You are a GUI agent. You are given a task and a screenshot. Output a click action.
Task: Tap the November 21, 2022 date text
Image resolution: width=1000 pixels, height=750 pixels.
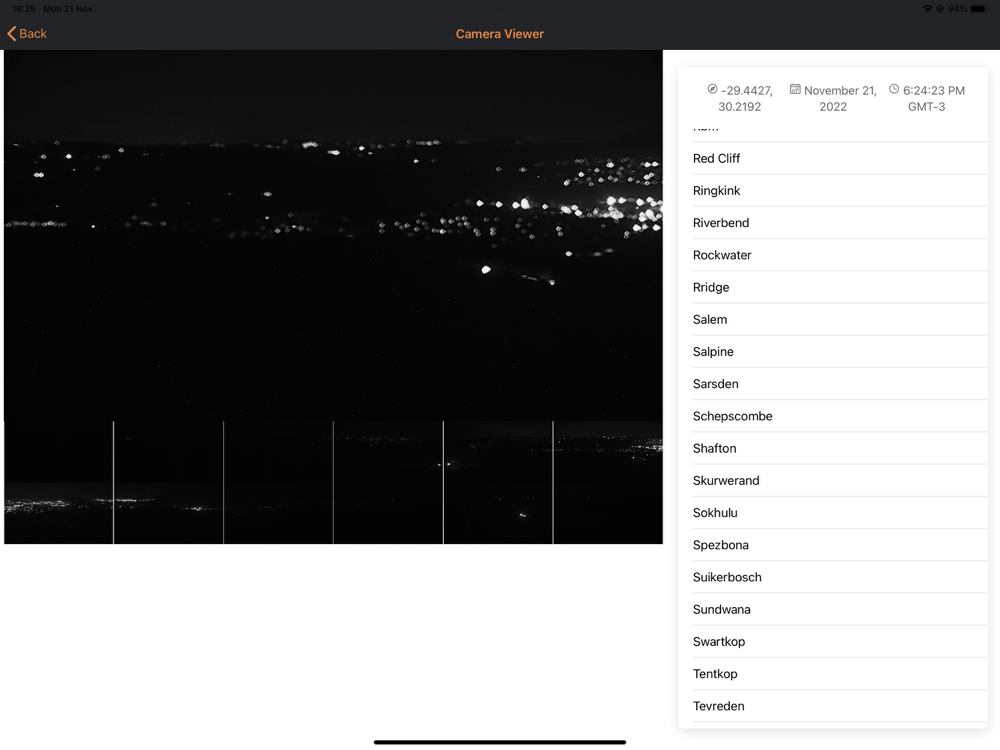[840, 98]
